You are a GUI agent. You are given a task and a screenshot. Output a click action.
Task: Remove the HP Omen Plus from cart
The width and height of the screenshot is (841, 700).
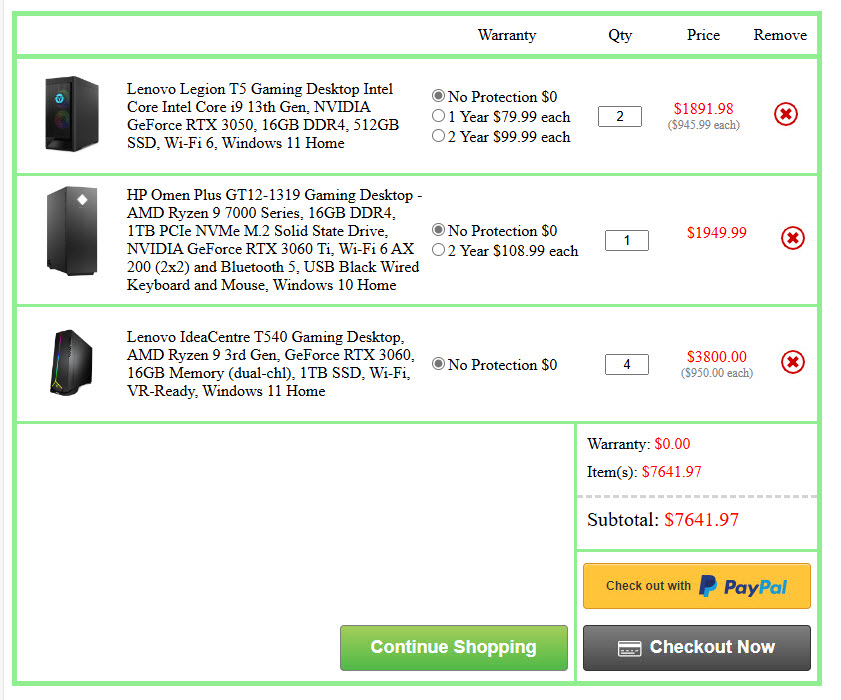pos(792,238)
